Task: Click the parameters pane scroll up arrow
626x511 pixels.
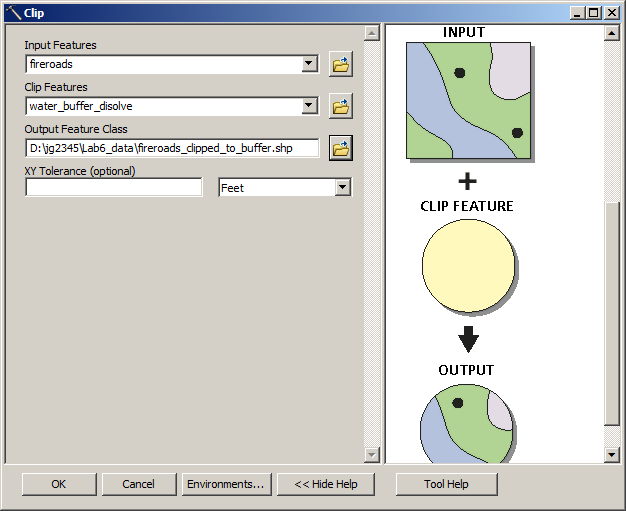Action: coord(372,32)
